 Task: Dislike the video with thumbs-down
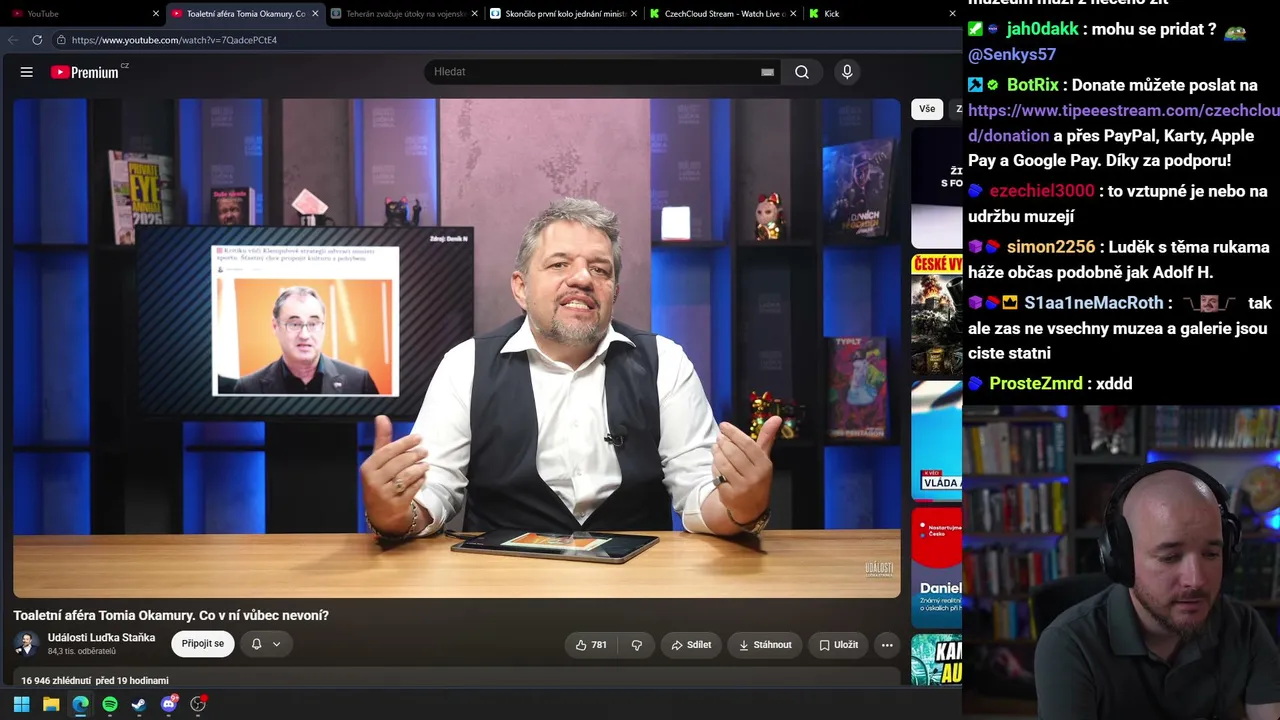636,645
